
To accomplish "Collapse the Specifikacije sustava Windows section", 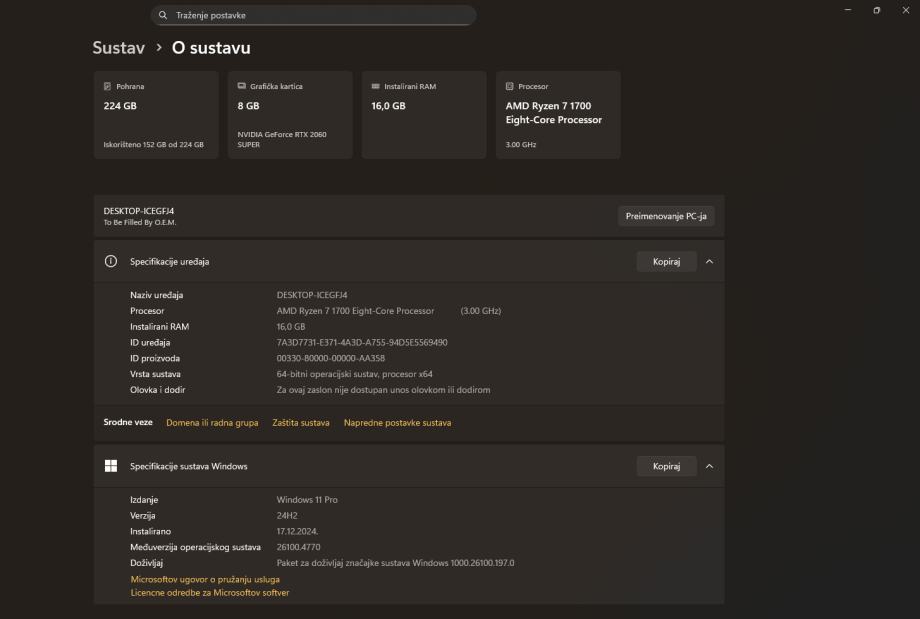I will tap(709, 466).
